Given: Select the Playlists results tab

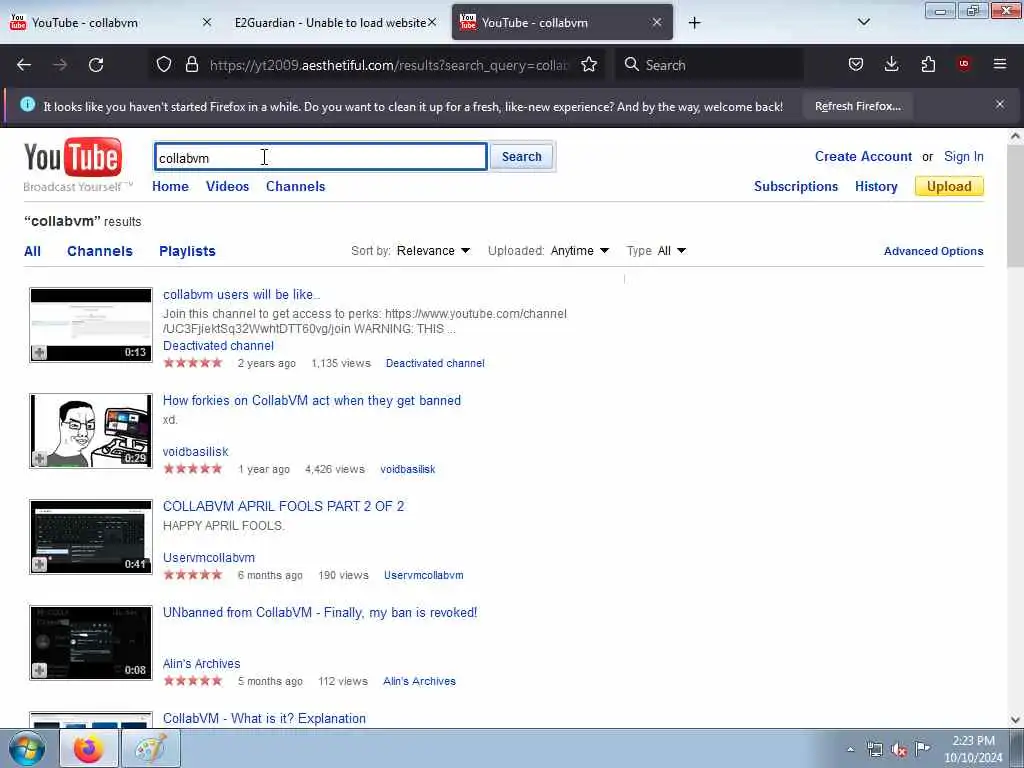Looking at the screenshot, I should click(187, 251).
